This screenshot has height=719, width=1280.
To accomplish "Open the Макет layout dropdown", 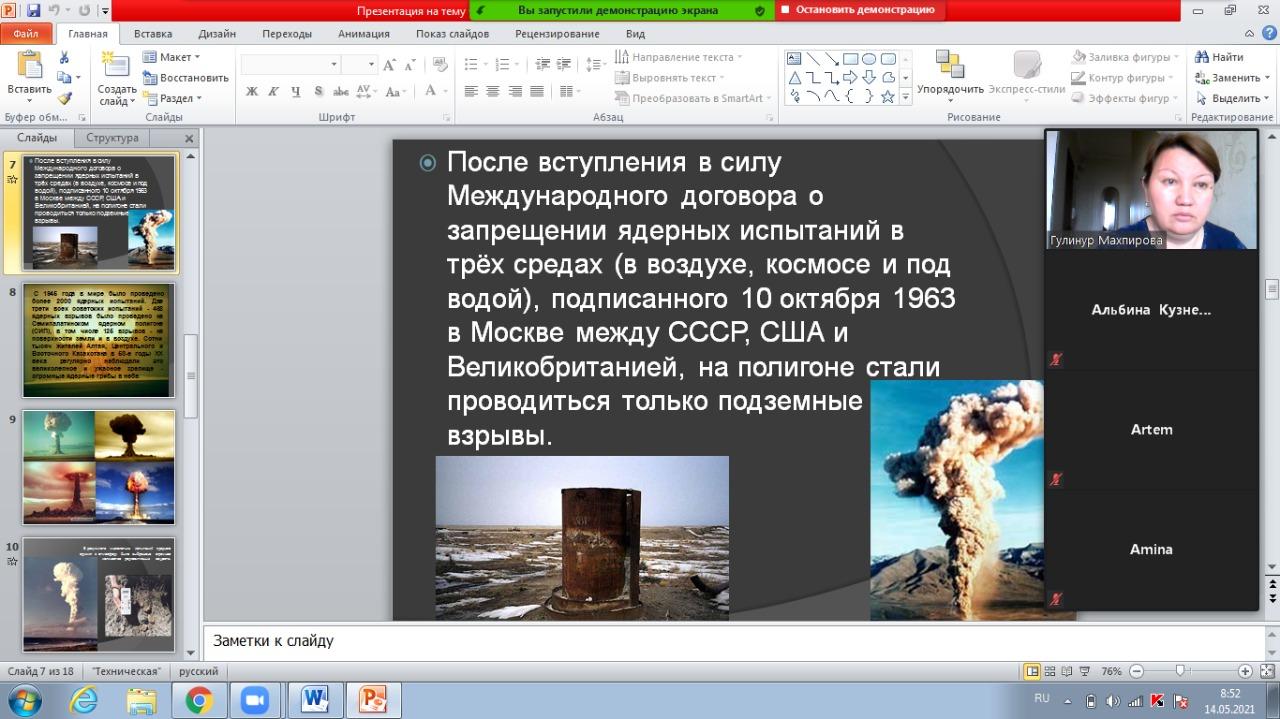I will pos(172,57).
